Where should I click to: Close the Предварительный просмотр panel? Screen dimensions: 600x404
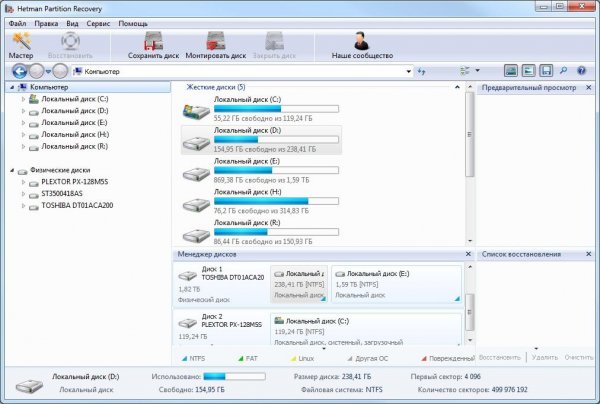(589, 88)
